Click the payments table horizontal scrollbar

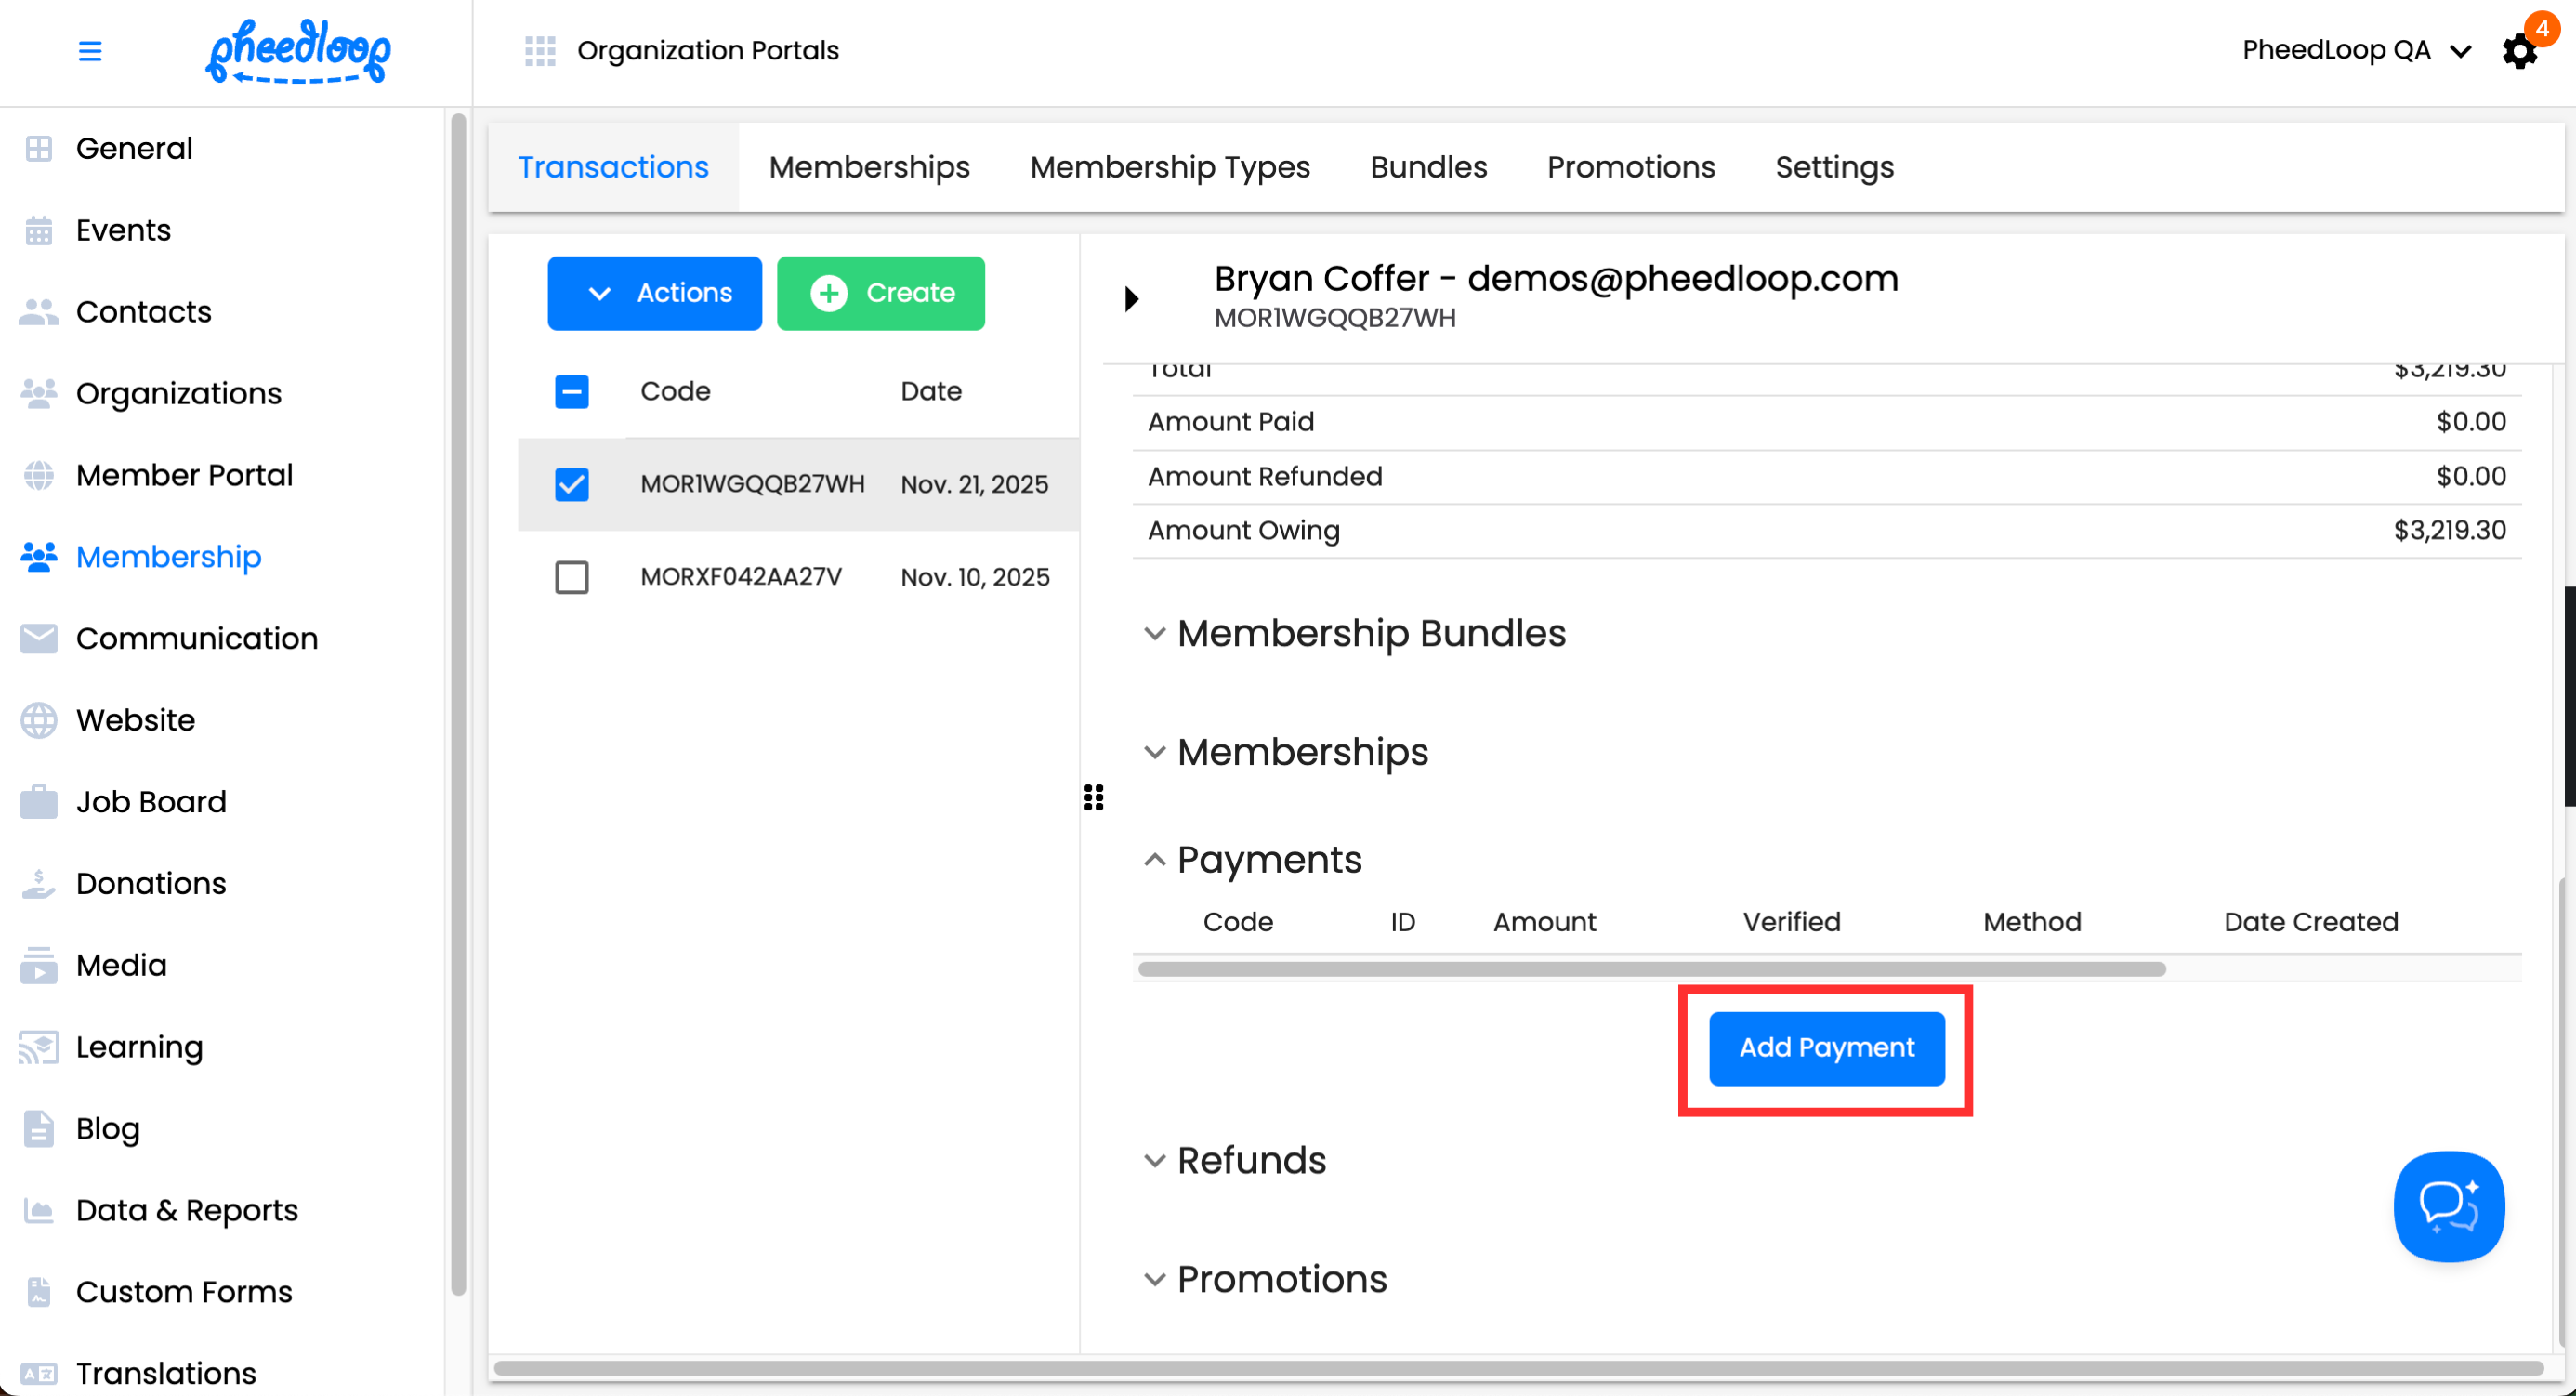(x=1651, y=969)
